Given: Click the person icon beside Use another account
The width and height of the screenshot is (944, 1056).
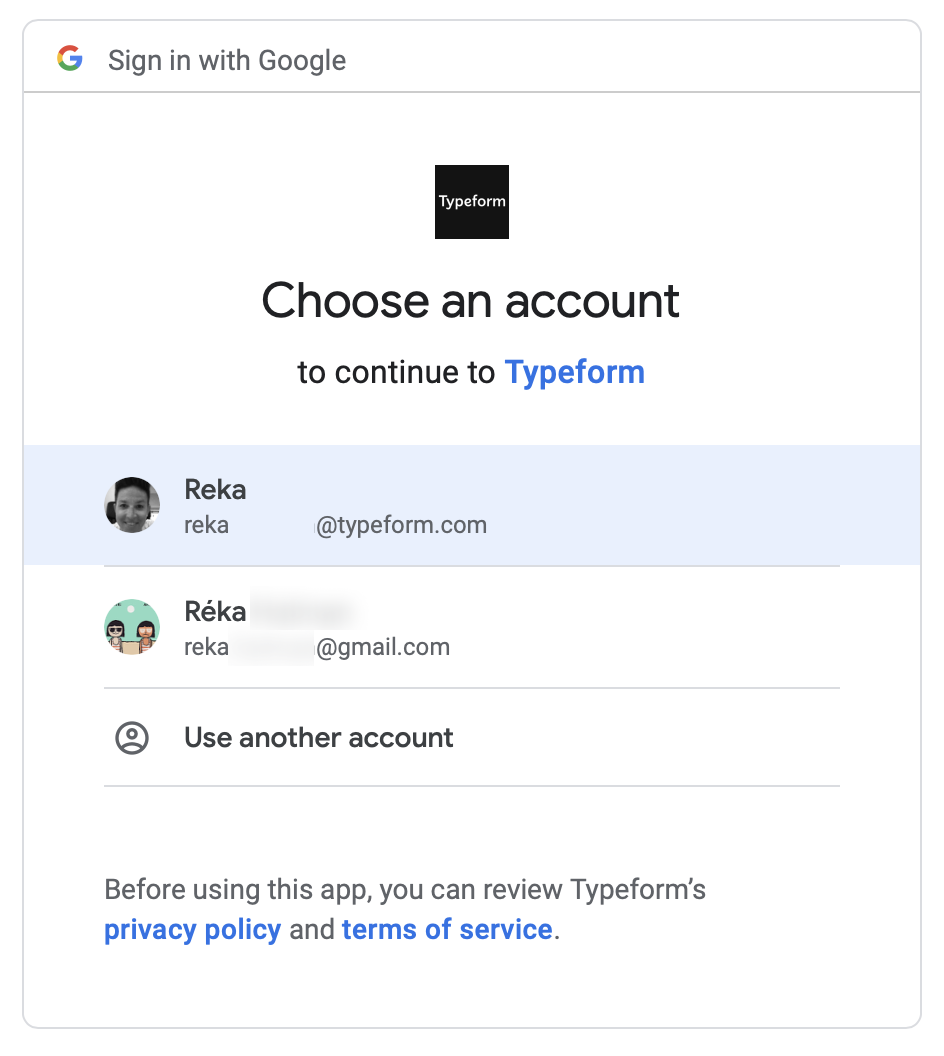Looking at the screenshot, I should (x=132, y=738).
